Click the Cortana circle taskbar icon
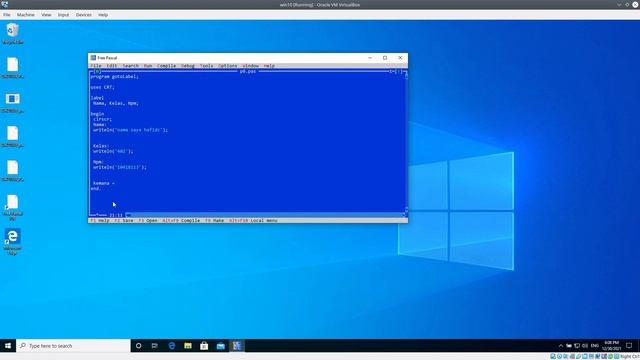This screenshot has width=640, height=360. point(138,346)
